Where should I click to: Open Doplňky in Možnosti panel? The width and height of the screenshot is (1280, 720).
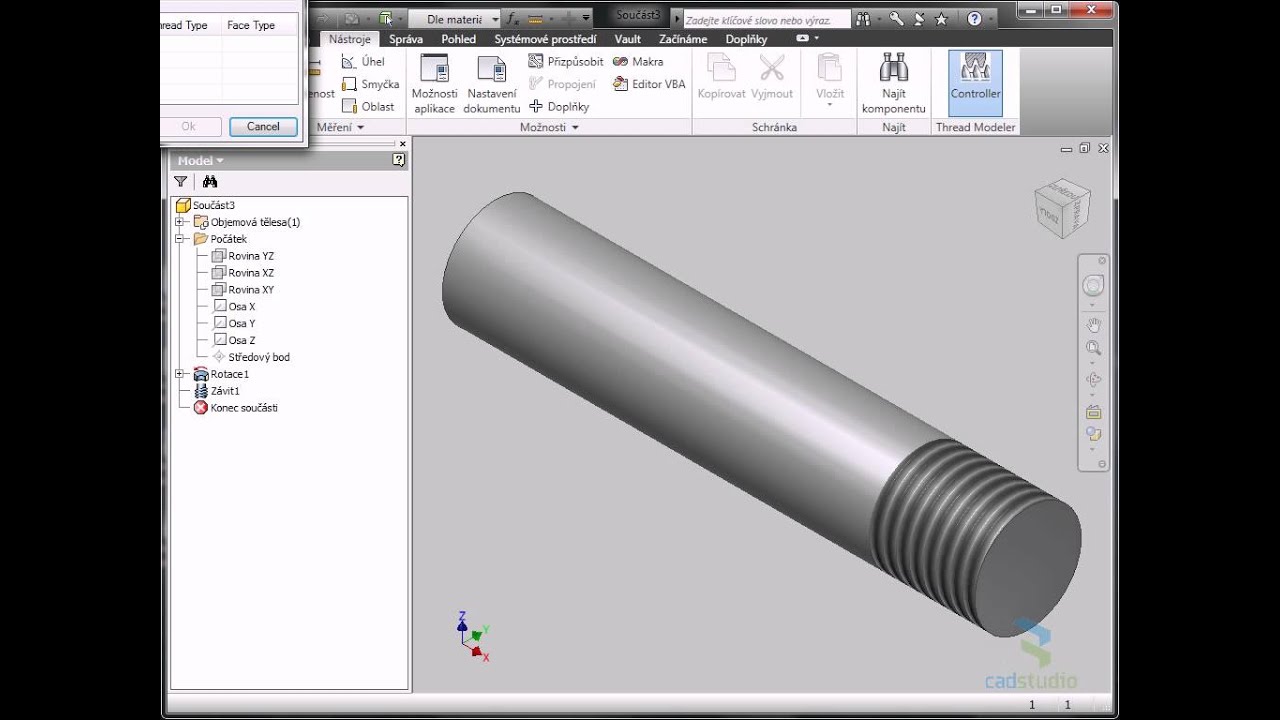coord(559,106)
